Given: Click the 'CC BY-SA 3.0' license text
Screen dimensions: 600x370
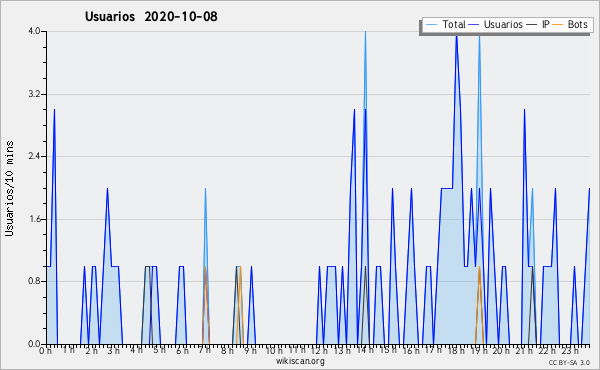Looking at the screenshot, I should pyautogui.click(x=569, y=363).
